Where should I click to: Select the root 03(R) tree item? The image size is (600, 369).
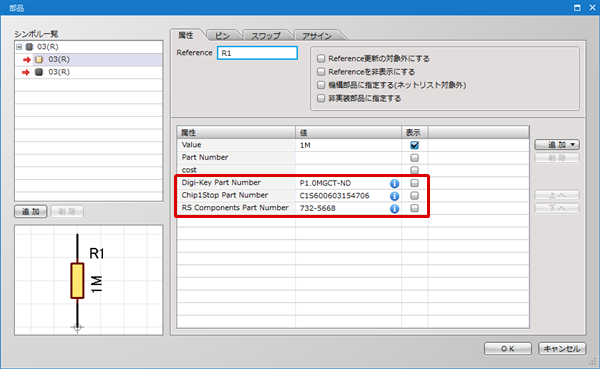[47, 47]
